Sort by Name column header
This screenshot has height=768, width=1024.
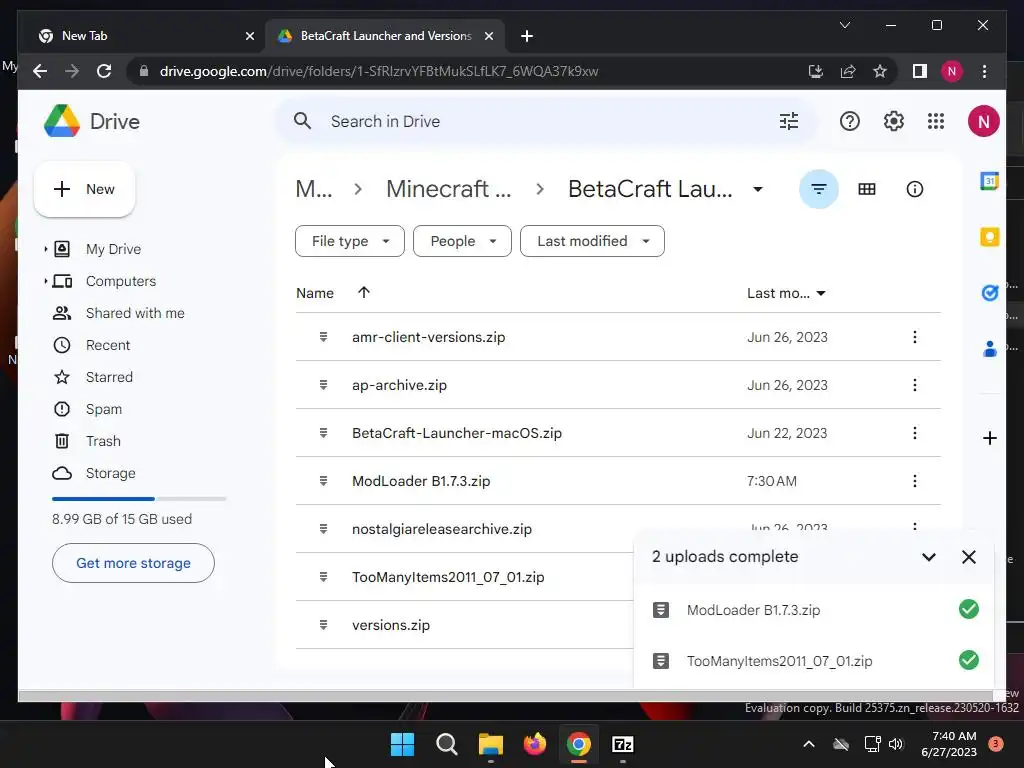pos(315,293)
